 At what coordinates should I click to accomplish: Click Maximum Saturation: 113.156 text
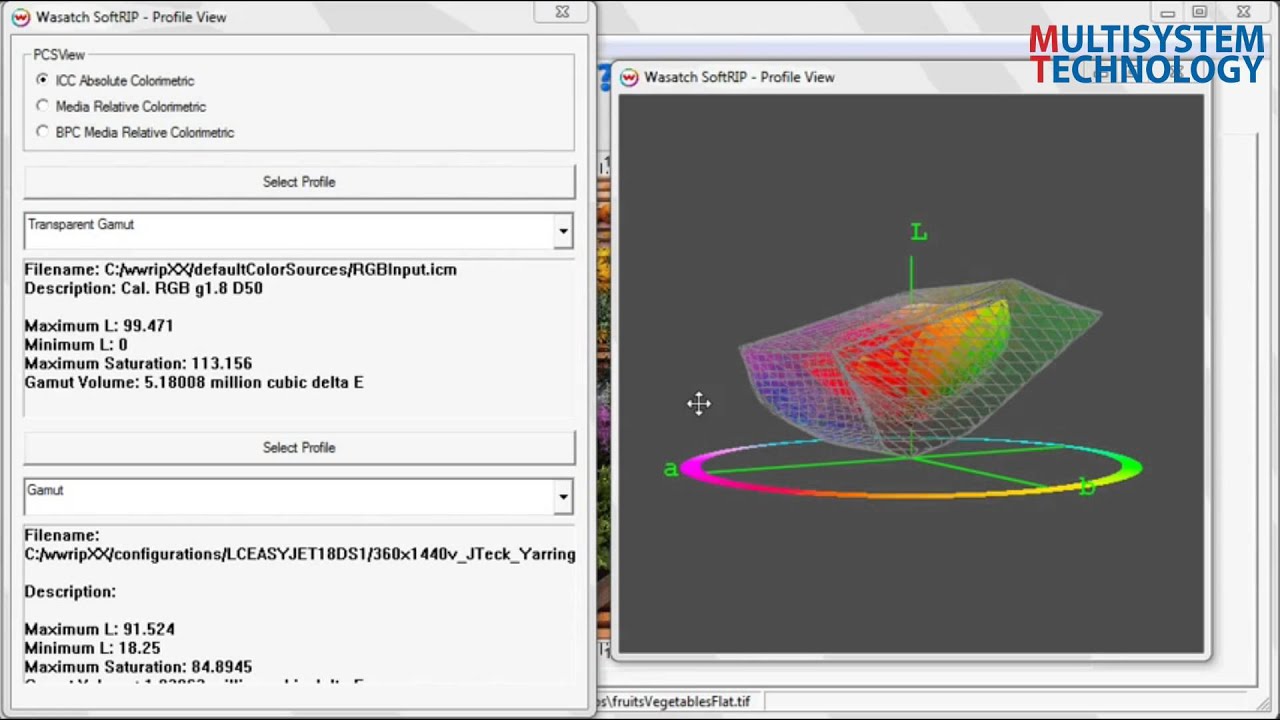138,364
